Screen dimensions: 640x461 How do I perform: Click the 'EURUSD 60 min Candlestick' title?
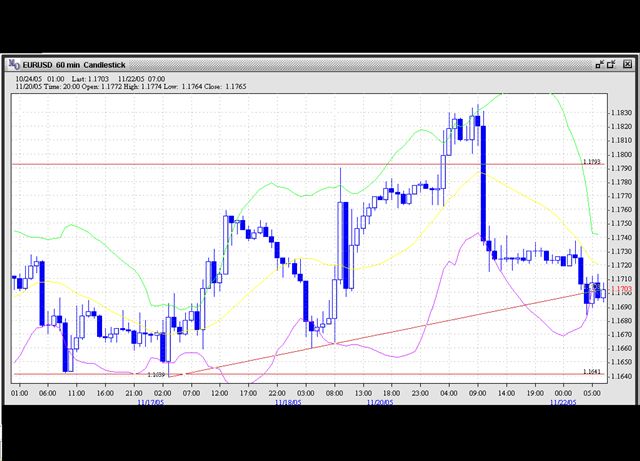pos(74,65)
